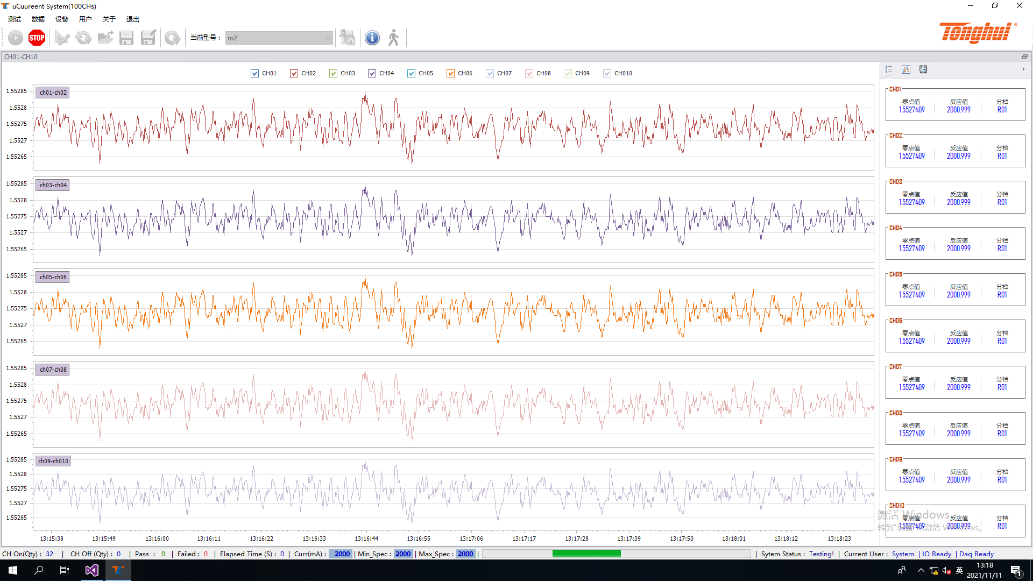This screenshot has height=581, width=1033.
Task: Click the ch01-ch02 chart label
Action: (x=53, y=92)
